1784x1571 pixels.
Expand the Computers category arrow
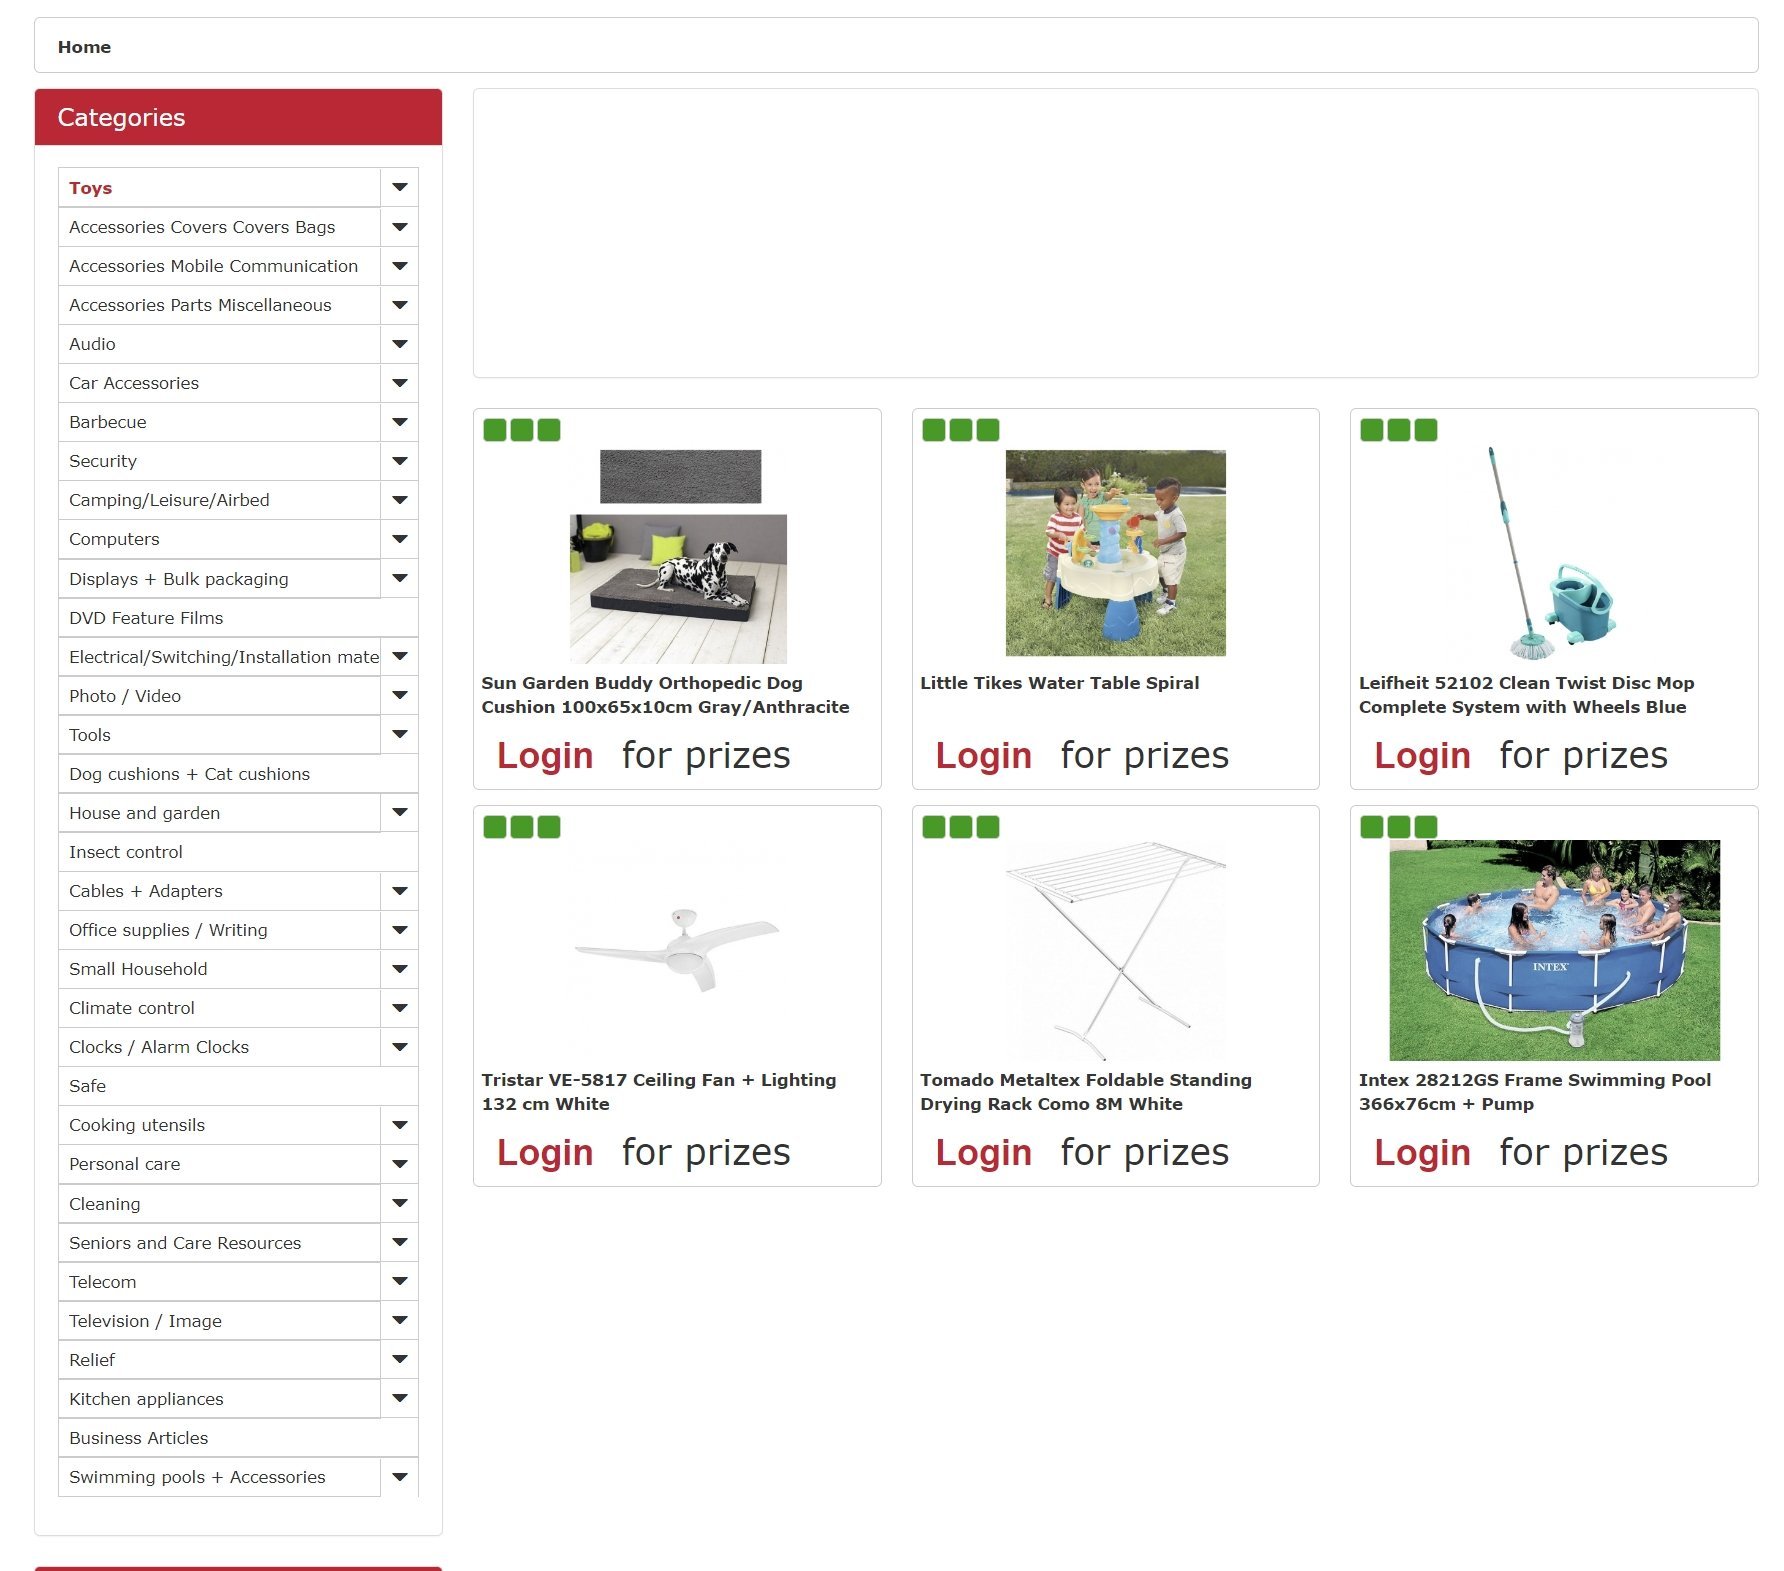399,539
